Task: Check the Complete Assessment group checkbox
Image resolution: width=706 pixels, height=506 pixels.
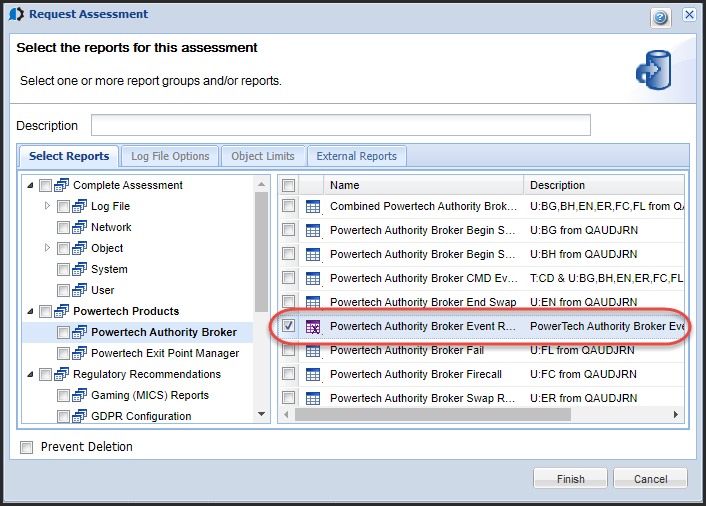Action: (x=45, y=185)
